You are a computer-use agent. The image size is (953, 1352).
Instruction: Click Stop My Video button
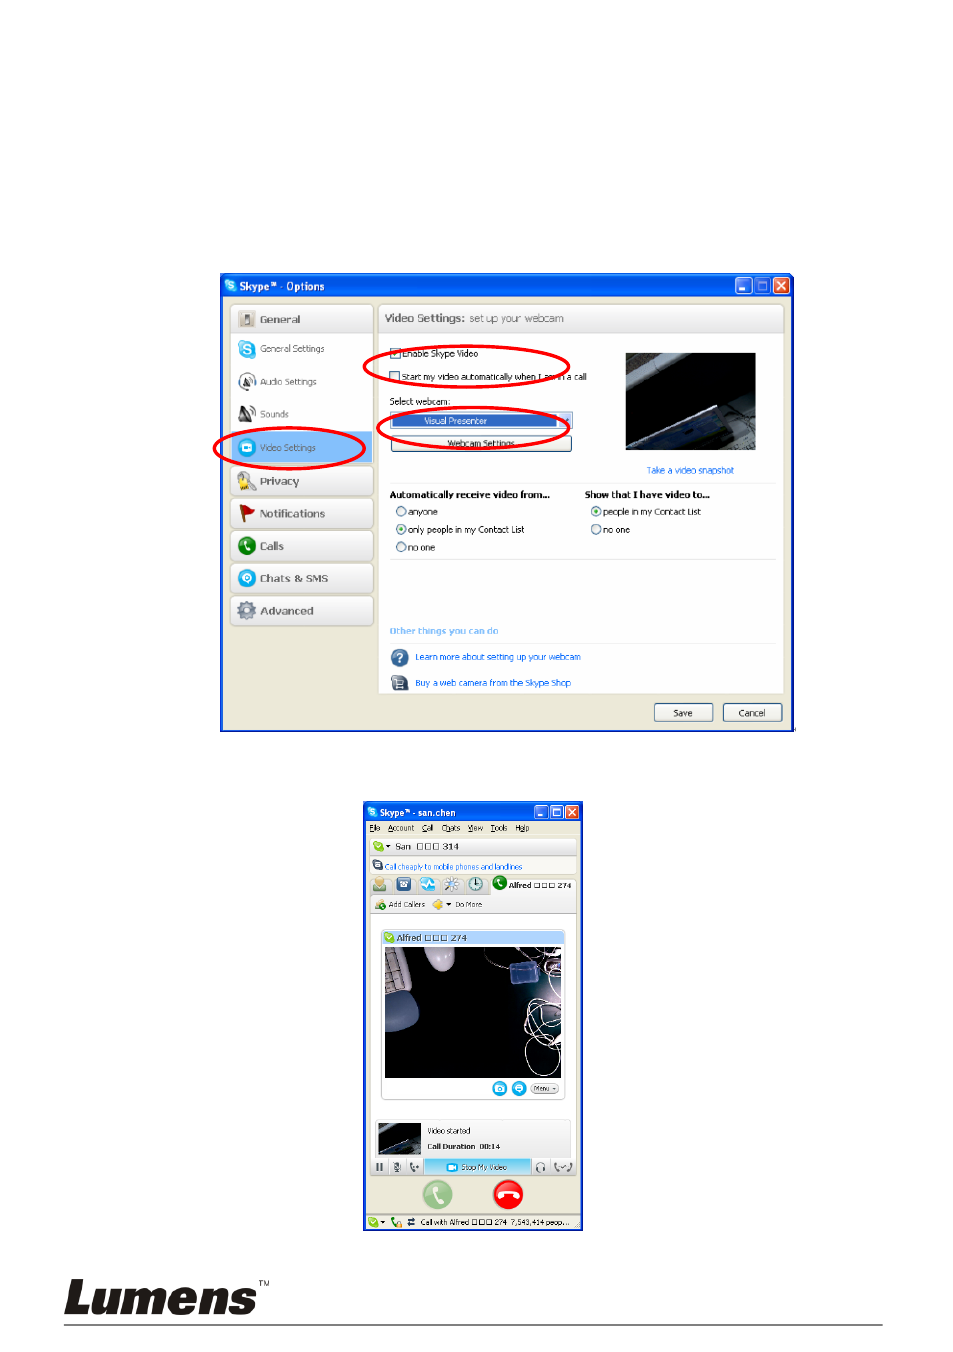(477, 1167)
